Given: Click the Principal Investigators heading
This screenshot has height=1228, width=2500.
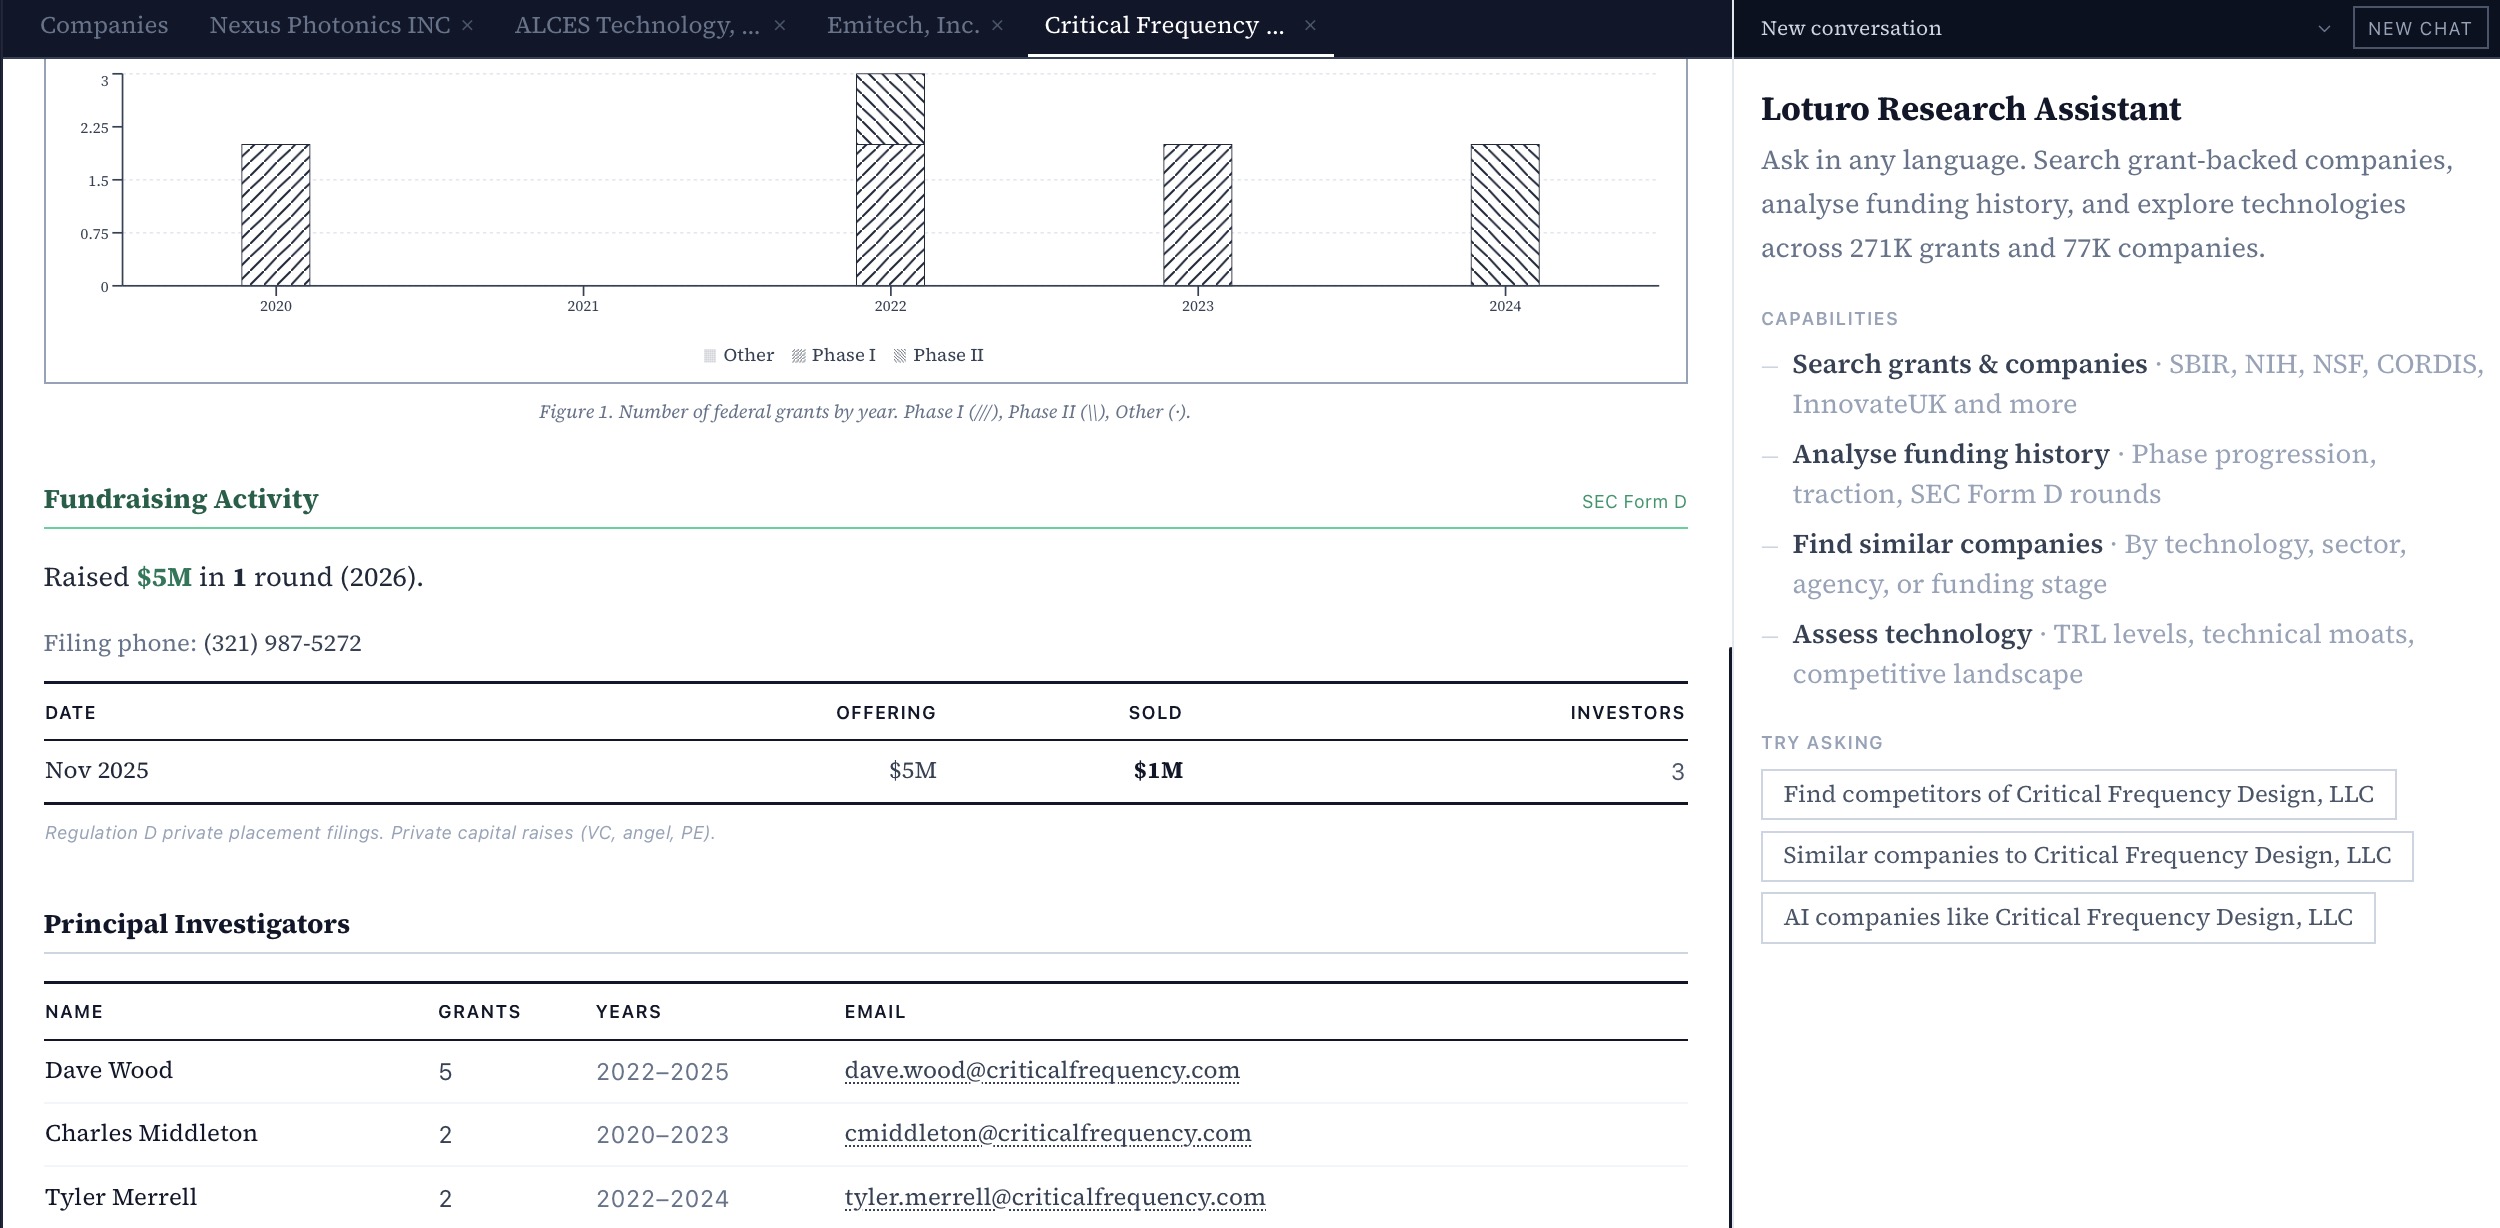Looking at the screenshot, I should tap(197, 924).
